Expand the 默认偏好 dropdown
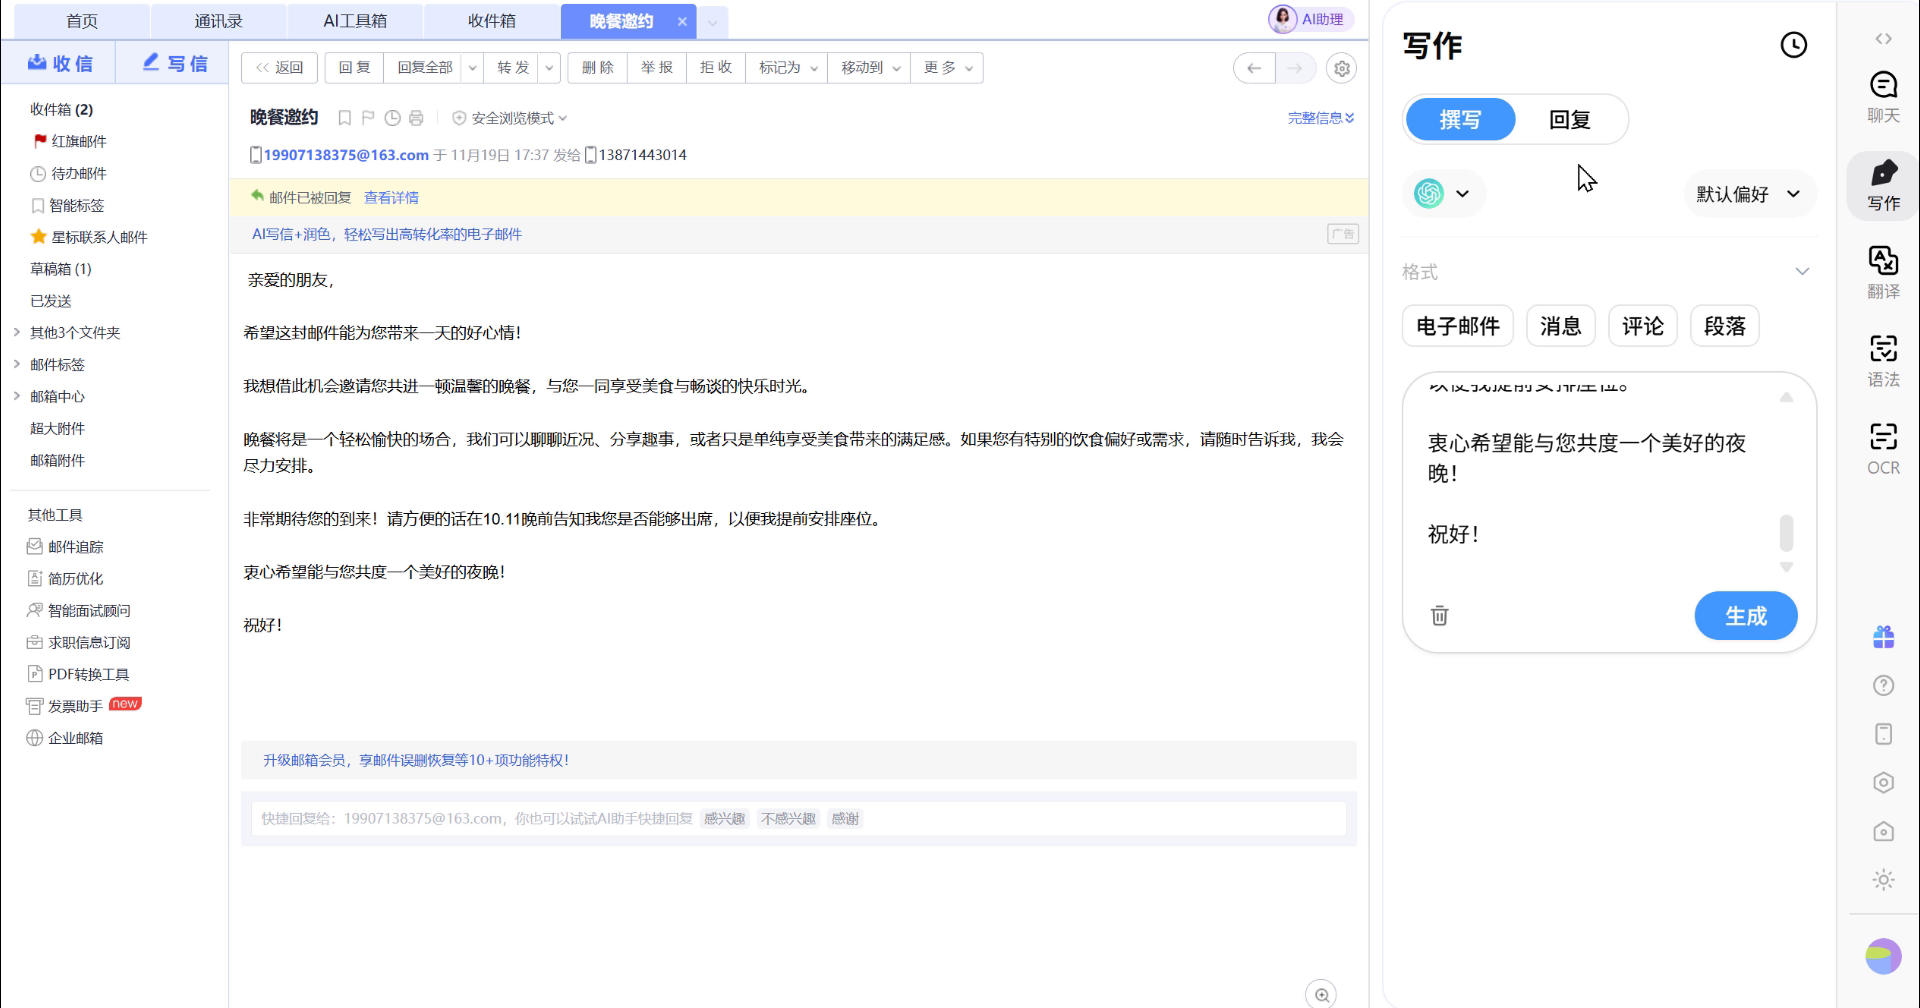The height and width of the screenshot is (1008, 1920). [1747, 194]
